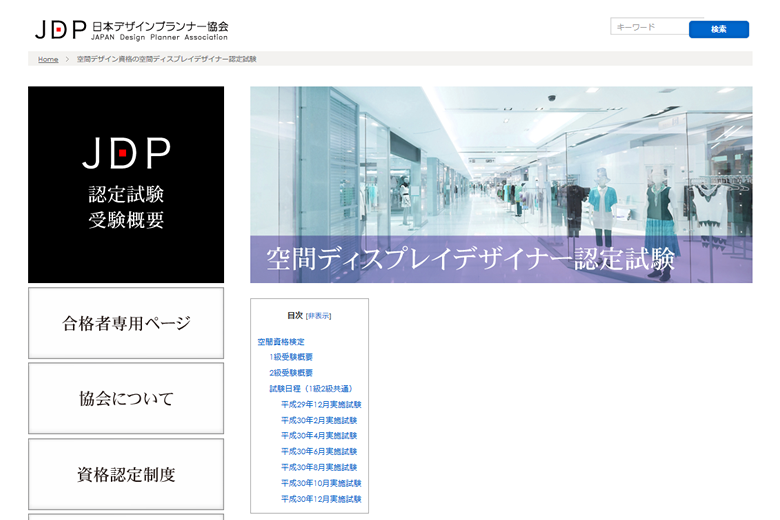Open the 協会について sidebar button
The height and width of the screenshot is (520, 780).
coord(126,399)
